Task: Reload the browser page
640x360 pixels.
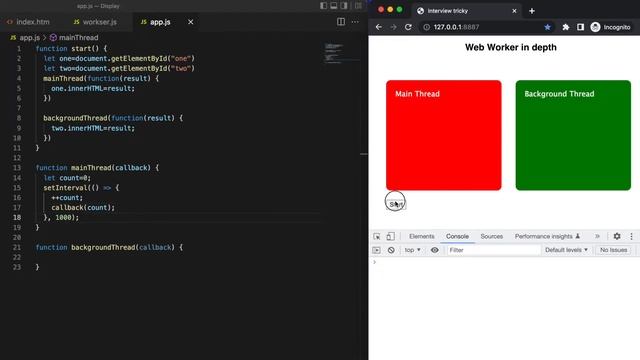Action: (x=408, y=27)
